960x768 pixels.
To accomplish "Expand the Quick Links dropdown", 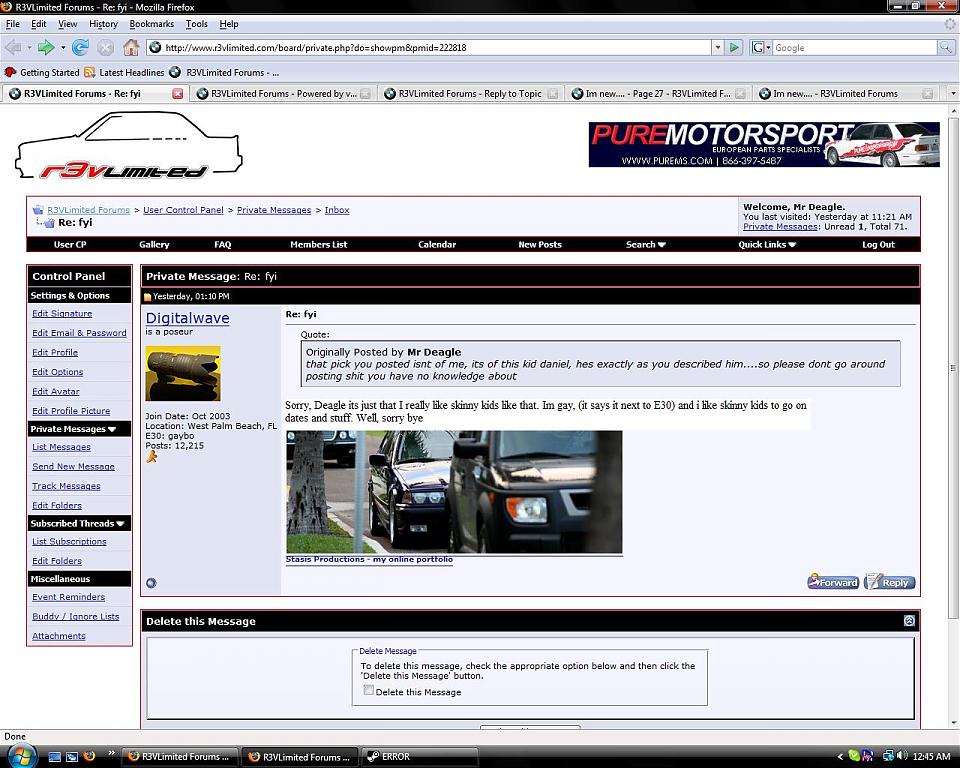I will tap(767, 244).
